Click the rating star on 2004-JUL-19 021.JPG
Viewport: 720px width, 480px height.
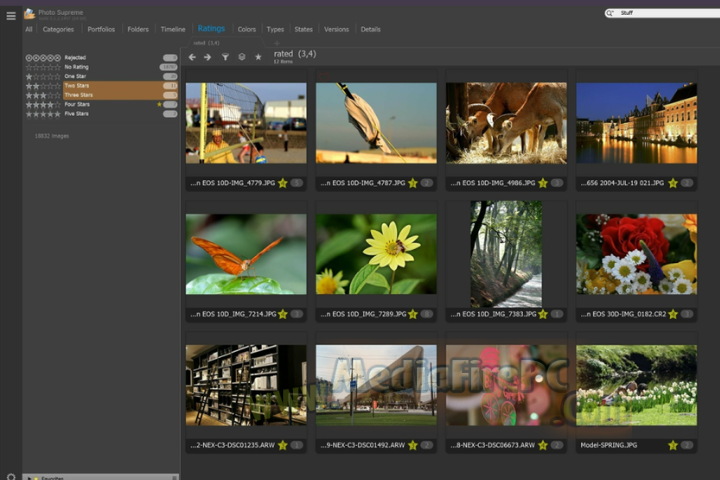[x=673, y=183]
